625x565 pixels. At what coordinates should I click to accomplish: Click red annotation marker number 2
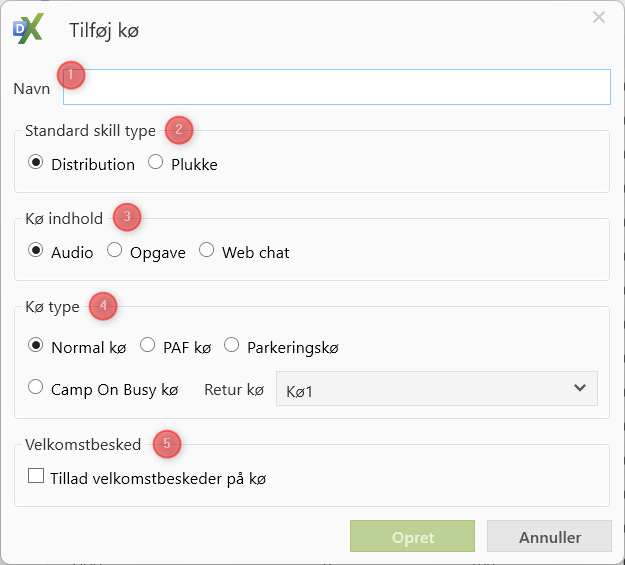pos(178,129)
